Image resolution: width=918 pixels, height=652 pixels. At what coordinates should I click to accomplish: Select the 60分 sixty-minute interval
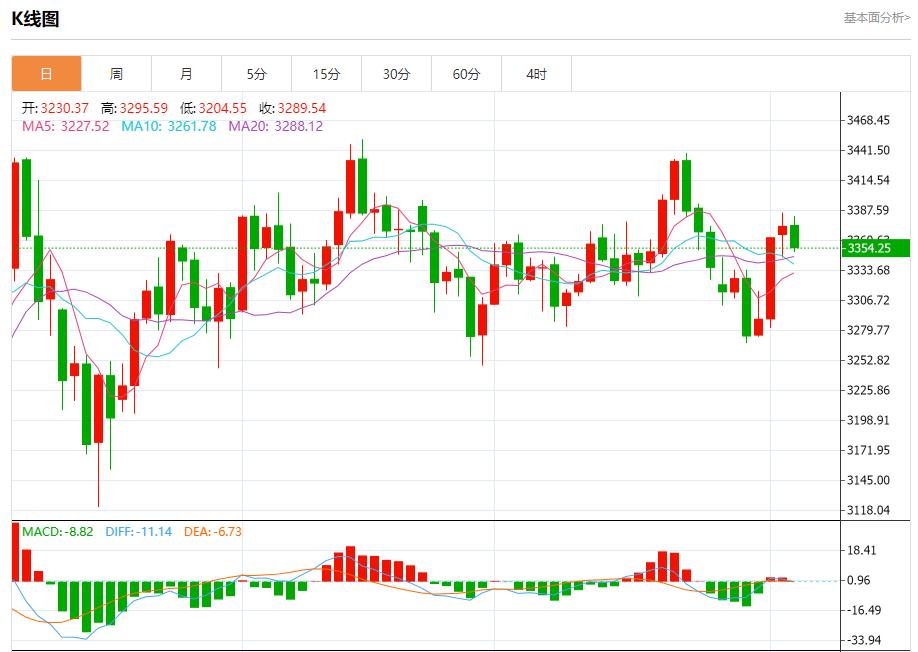[467, 73]
